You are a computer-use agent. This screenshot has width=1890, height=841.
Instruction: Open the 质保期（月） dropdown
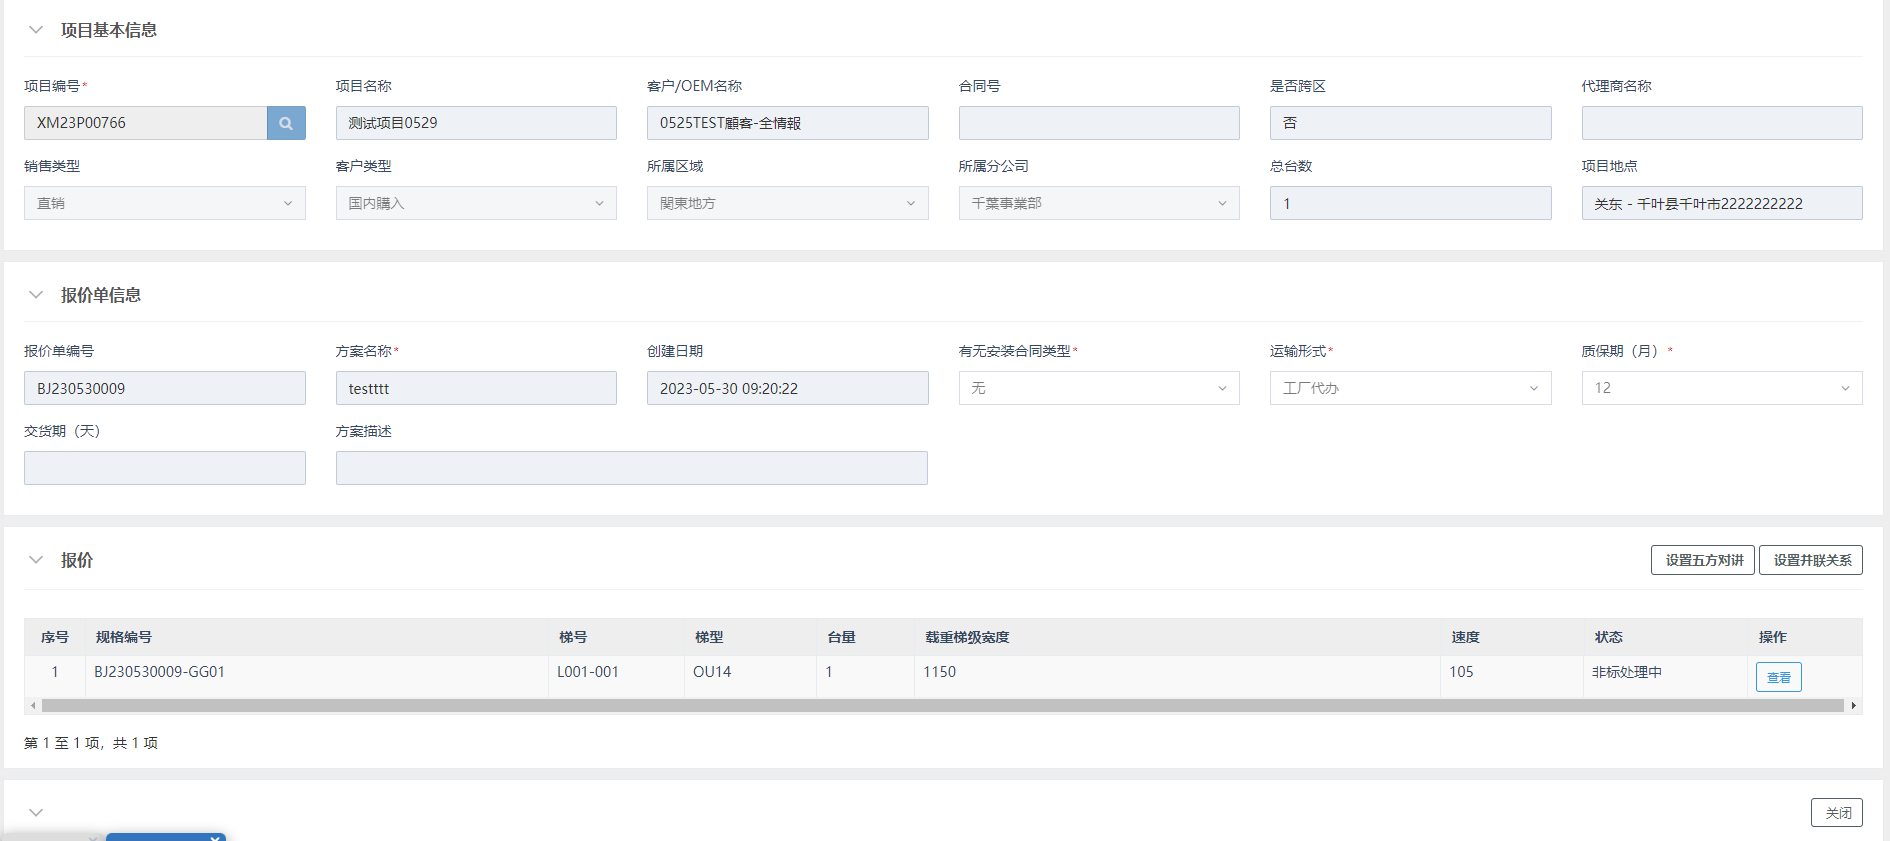pos(1722,388)
